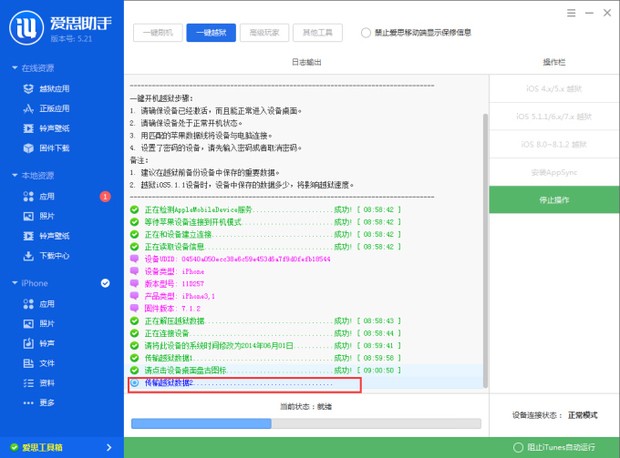Open 照片 under the iPhone section
The height and width of the screenshot is (458, 620).
click(39, 324)
